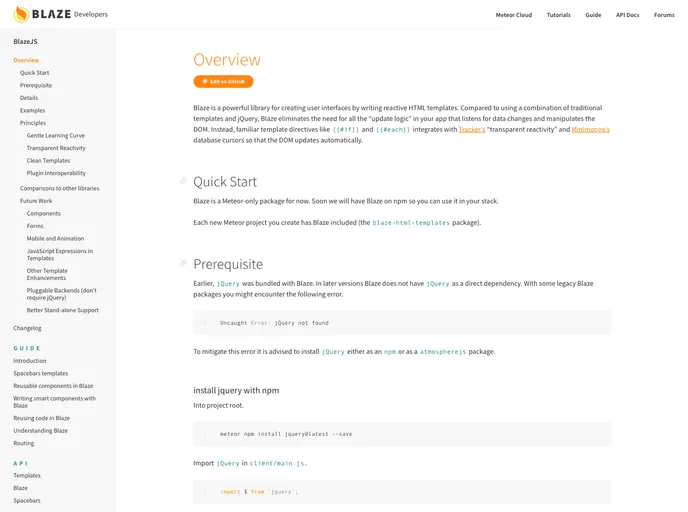Go to Gentle Learning Curve section
Image resolution: width=688 pixels, height=512 pixels.
pos(56,136)
